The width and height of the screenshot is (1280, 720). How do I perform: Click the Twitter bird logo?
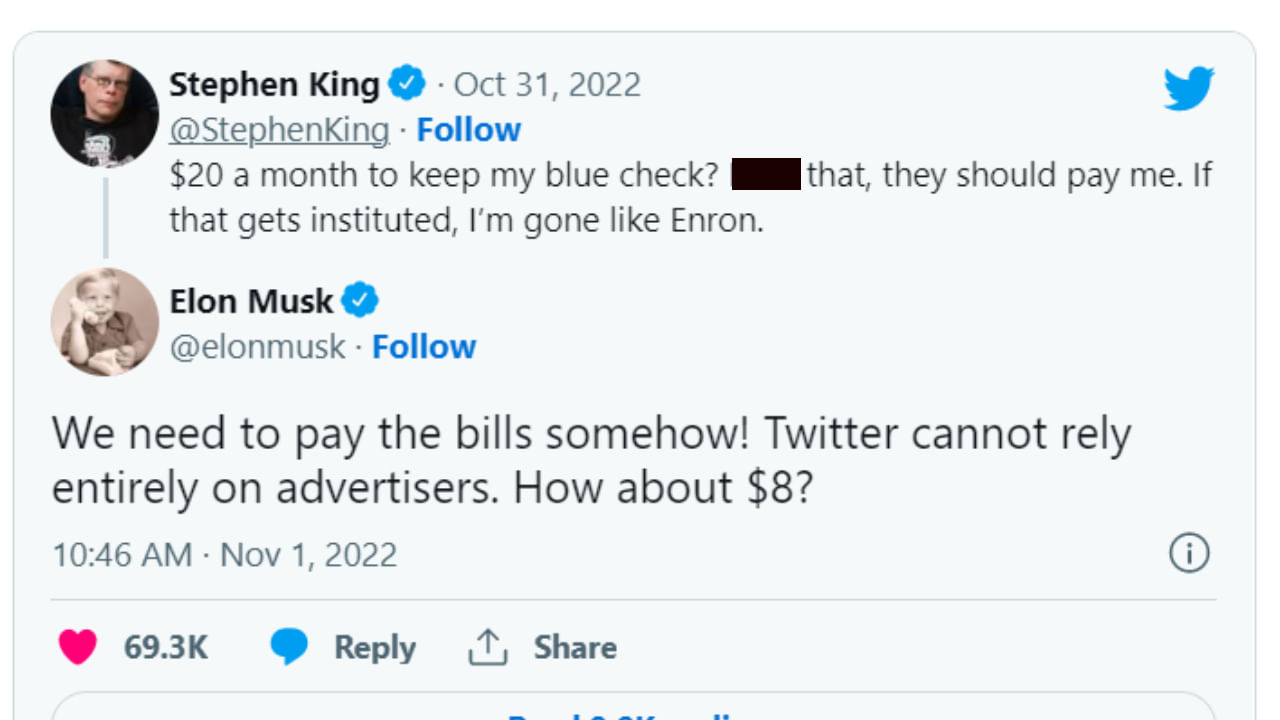click(x=1188, y=89)
